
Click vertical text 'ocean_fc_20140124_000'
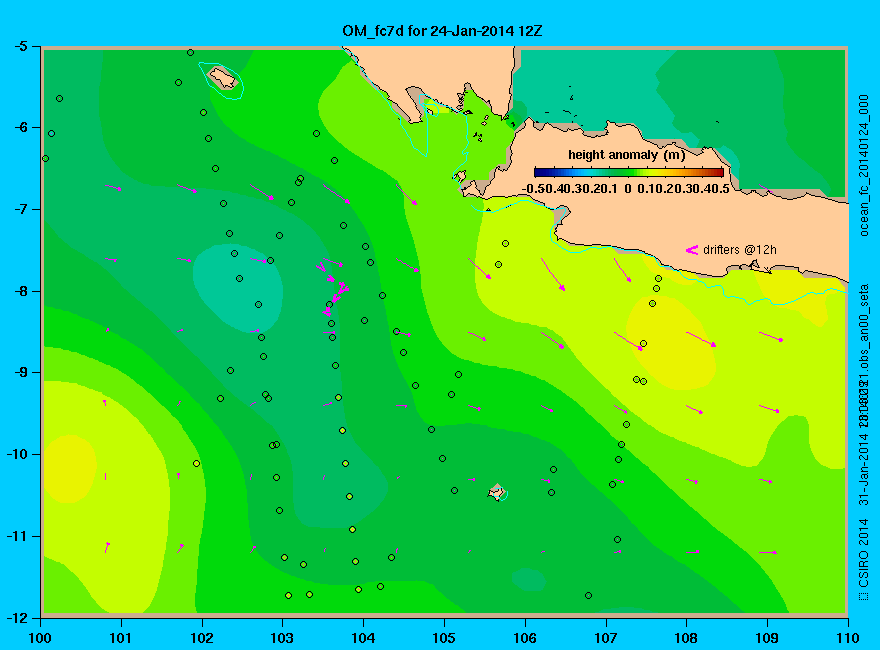(864, 166)
